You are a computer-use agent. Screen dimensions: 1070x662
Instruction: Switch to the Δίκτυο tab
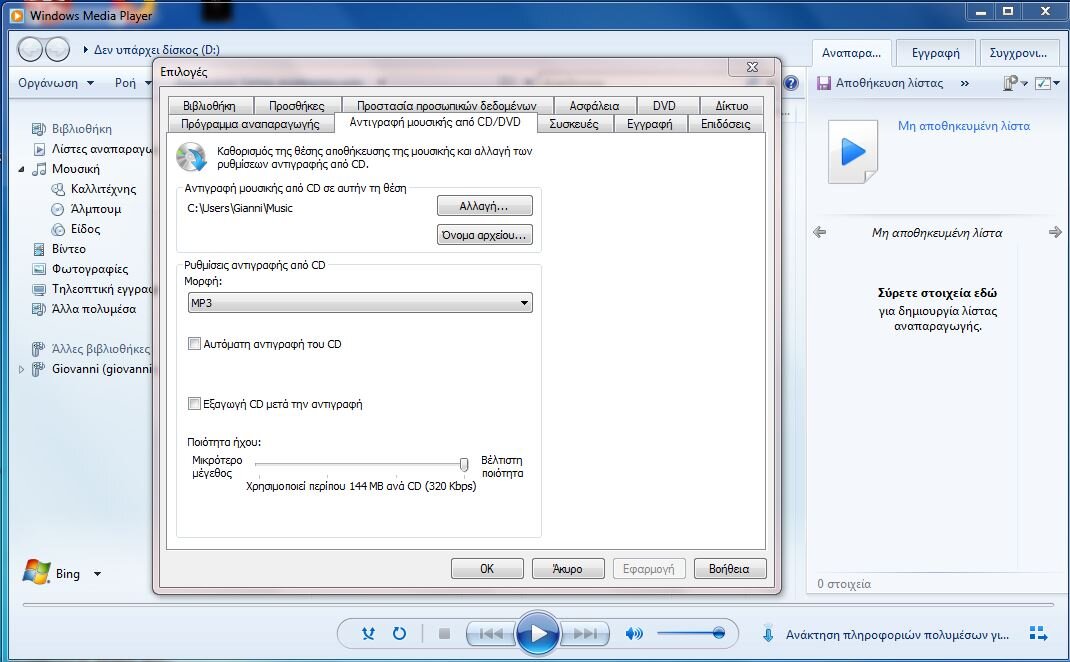click(732, 106)
